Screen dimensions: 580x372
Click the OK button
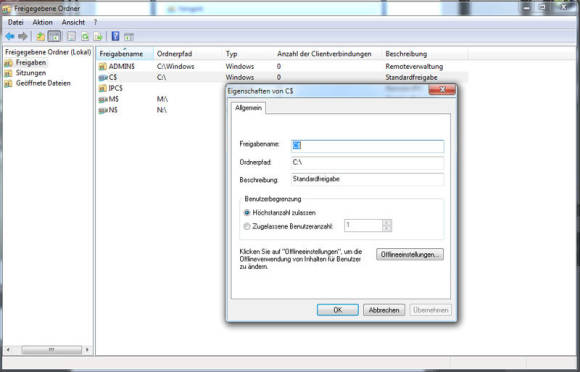pos(338,310)
